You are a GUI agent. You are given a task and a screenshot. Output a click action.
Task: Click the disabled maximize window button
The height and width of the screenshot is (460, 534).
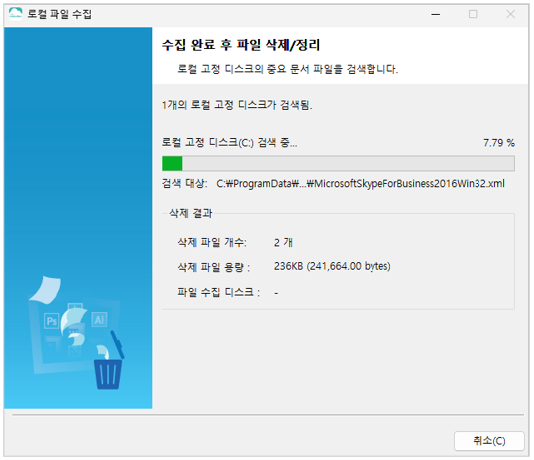click(473, 14)
